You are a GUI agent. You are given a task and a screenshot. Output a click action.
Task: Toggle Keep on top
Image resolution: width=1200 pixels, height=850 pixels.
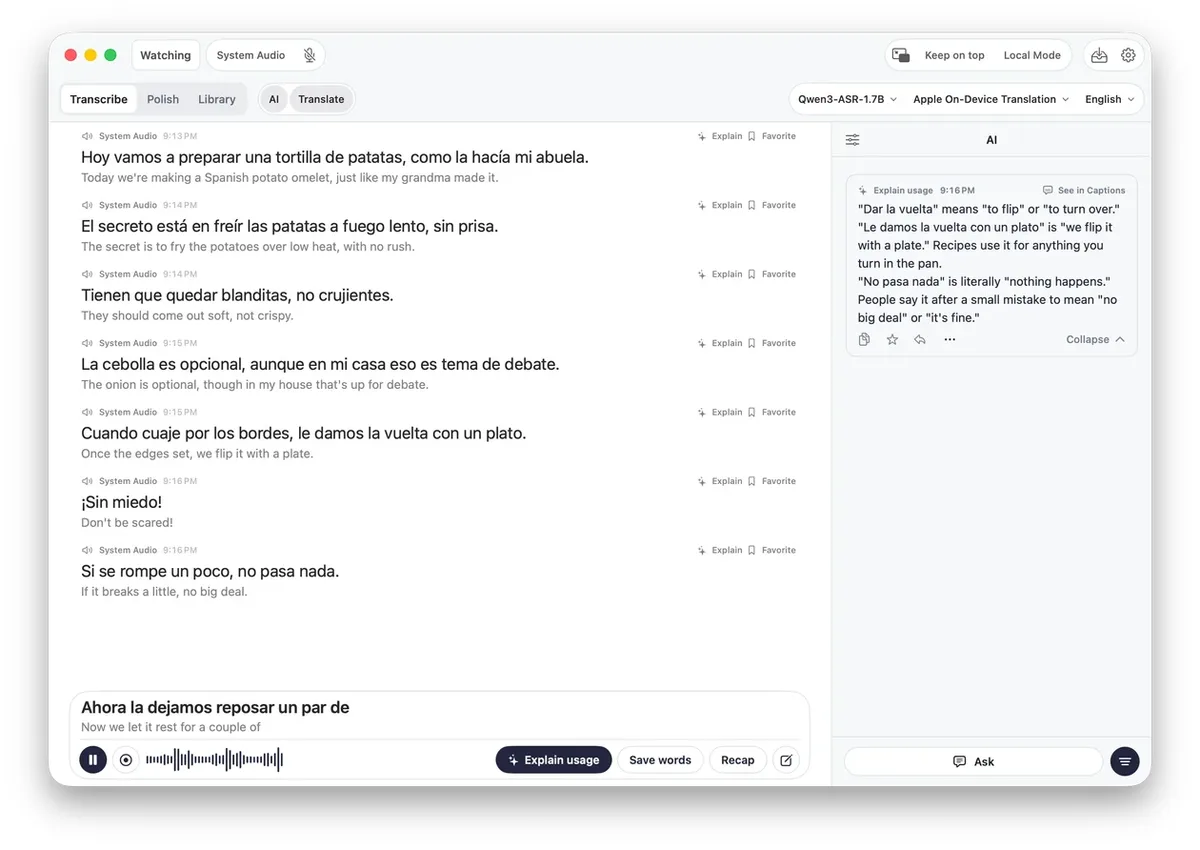[954, 56]
